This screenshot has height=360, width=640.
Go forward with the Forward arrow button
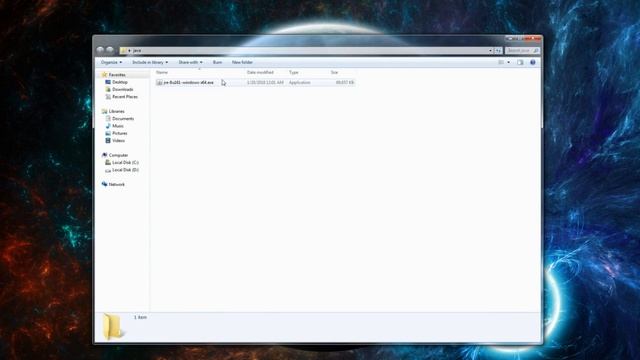(x=110, y=50)
